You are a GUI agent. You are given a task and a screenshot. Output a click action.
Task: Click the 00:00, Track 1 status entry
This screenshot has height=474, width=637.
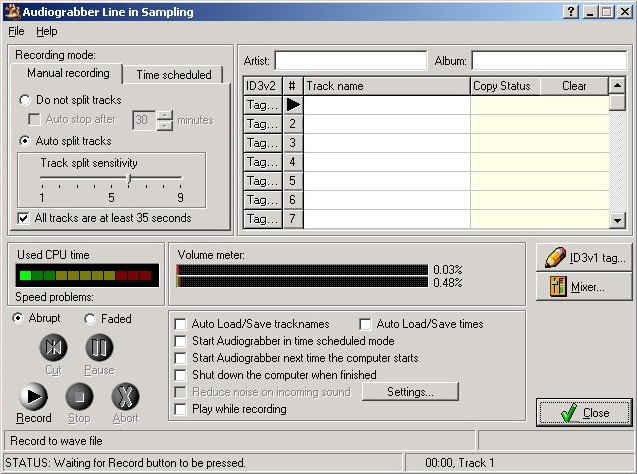pyautogui.click(x=460, y=463)
